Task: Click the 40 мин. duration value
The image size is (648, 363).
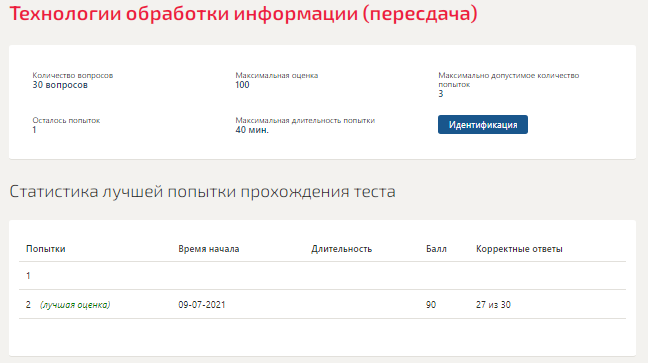Action: [252, 130]
